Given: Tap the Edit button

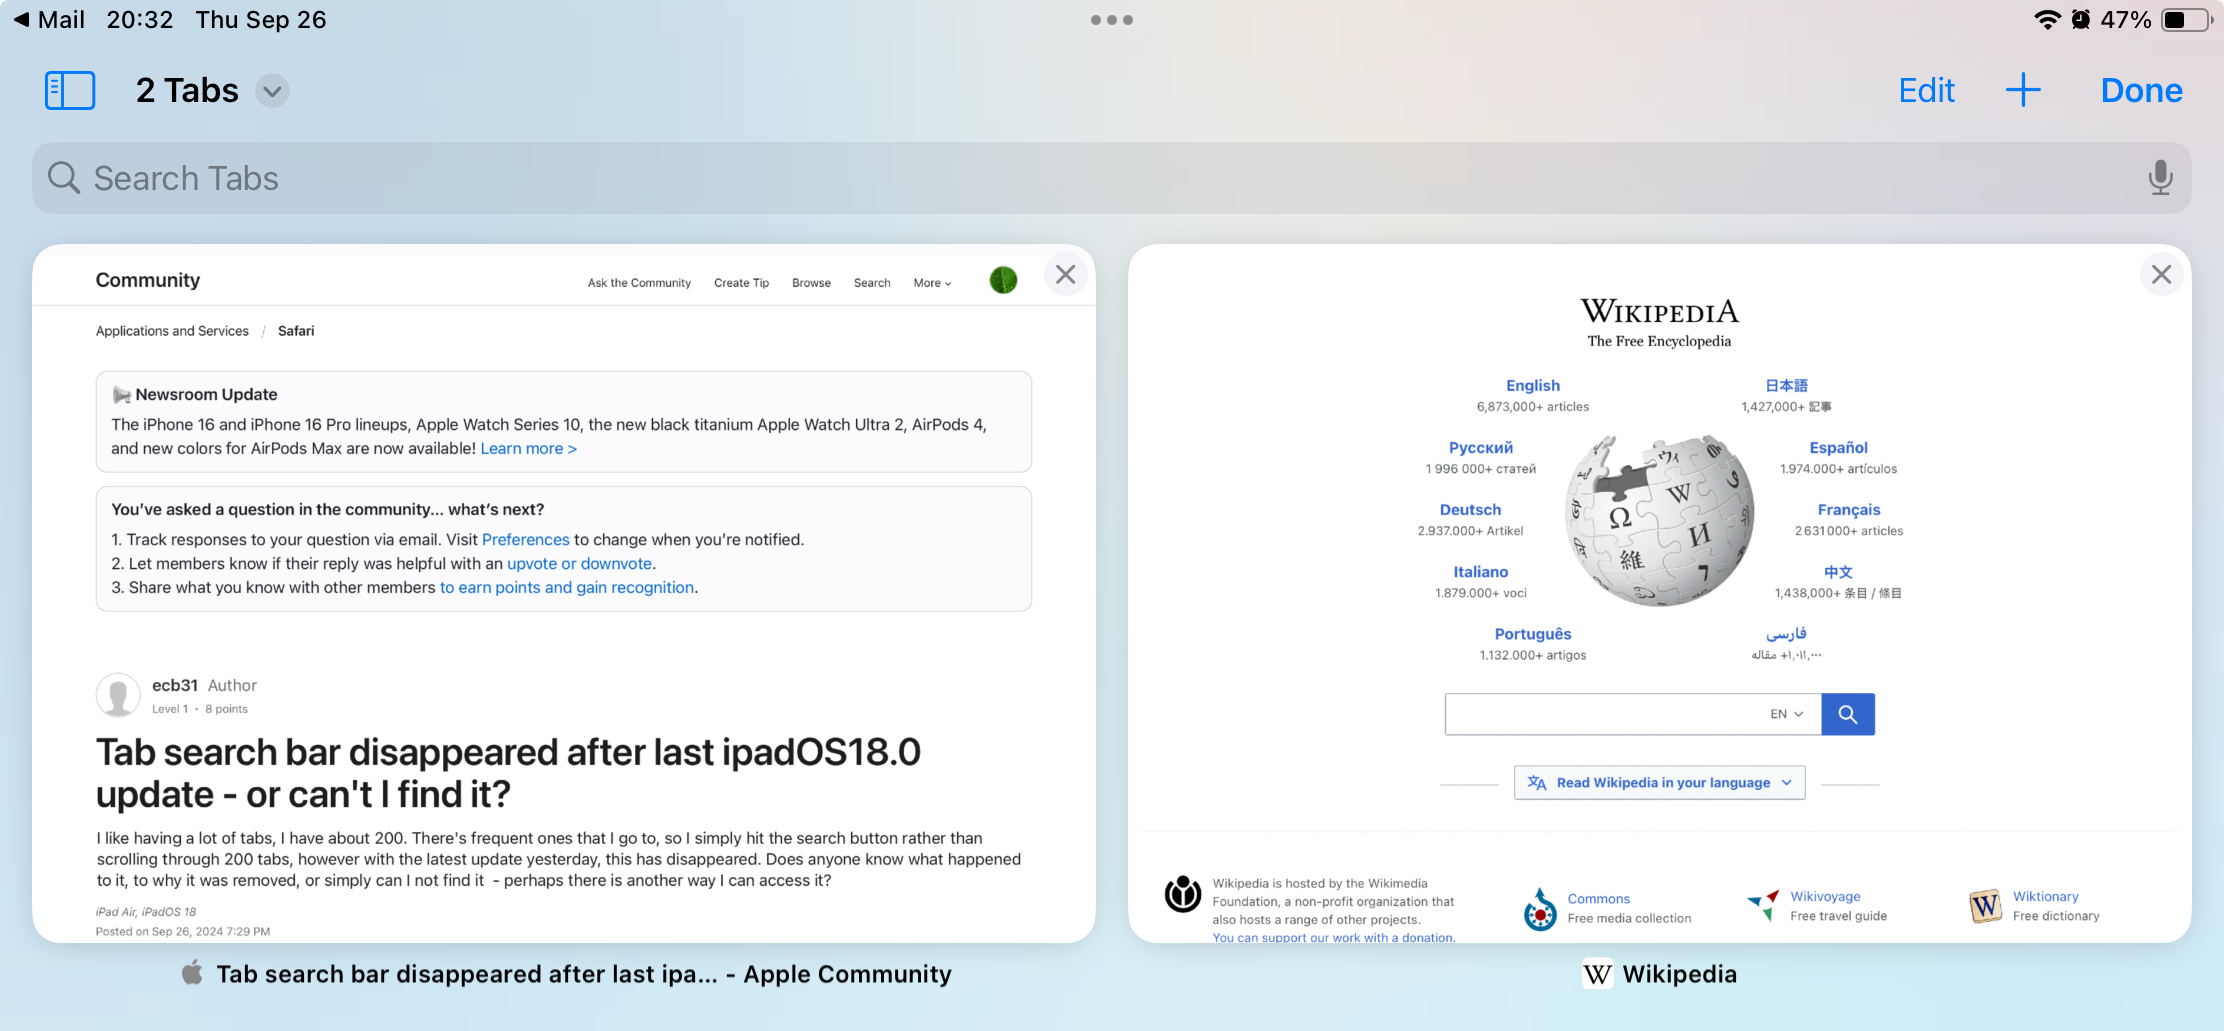Looking at the screenshot, I should 1925,90.
